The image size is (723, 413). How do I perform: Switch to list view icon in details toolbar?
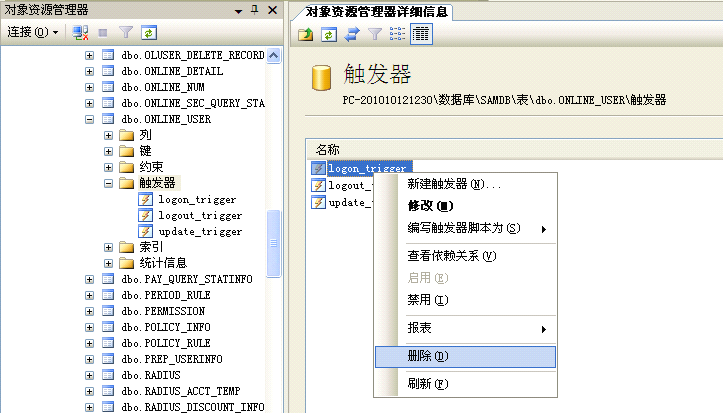[398, 34]
